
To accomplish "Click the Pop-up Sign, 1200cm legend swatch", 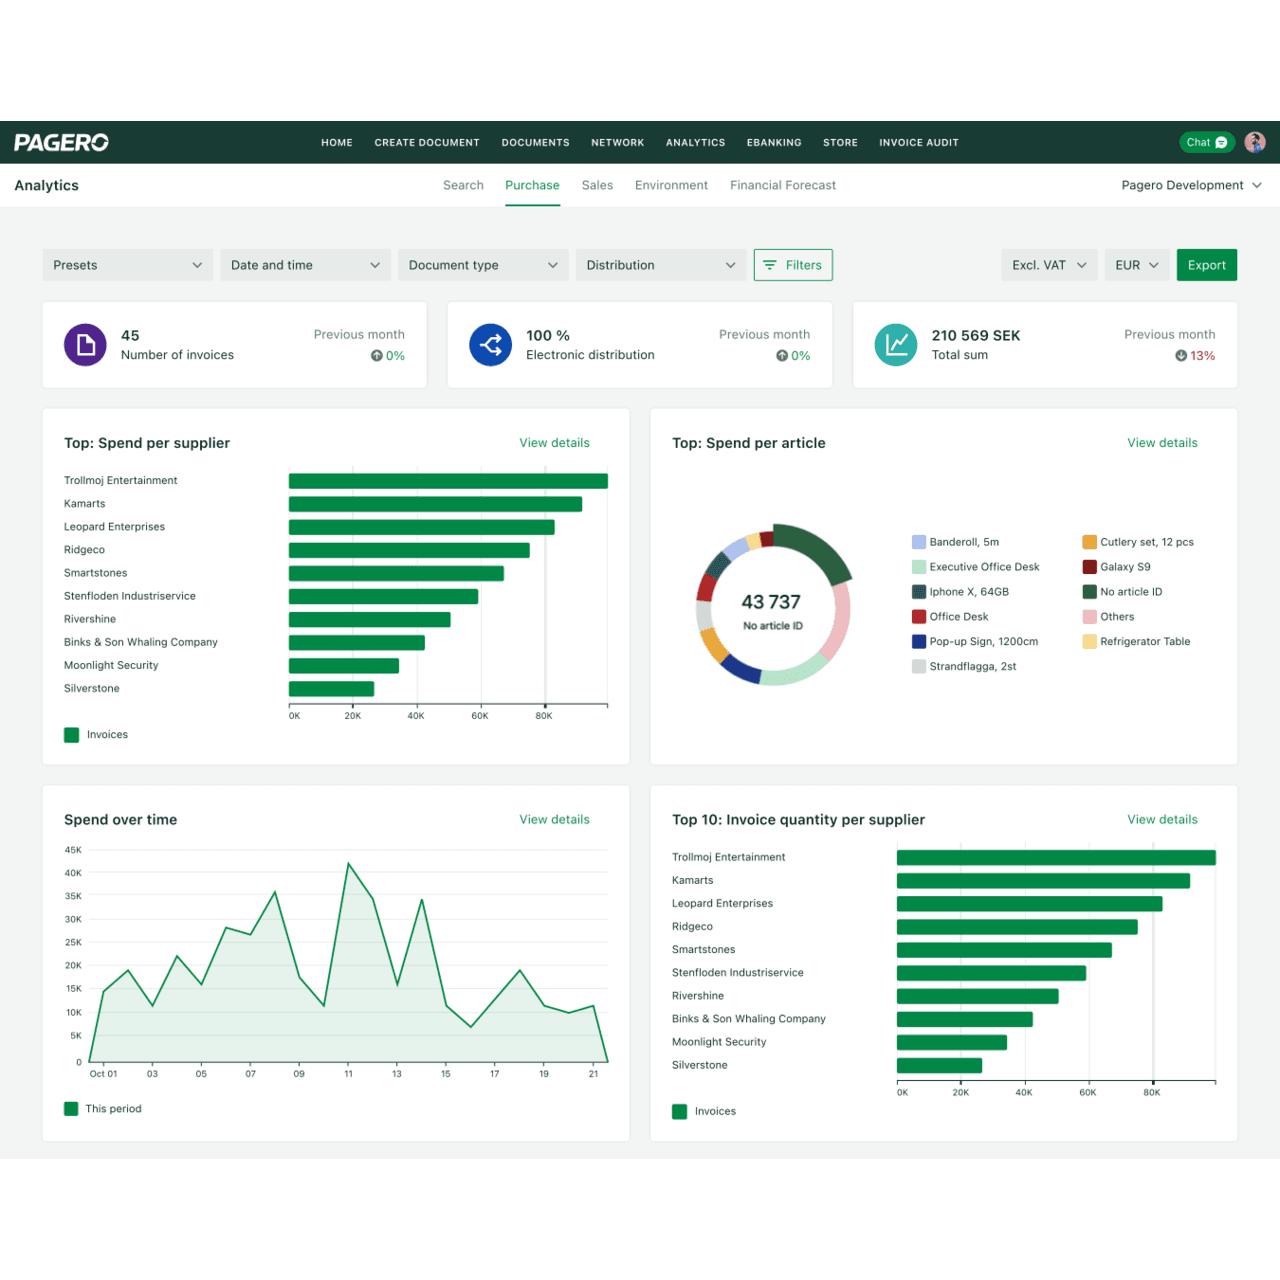I will (x=919, y=642).
